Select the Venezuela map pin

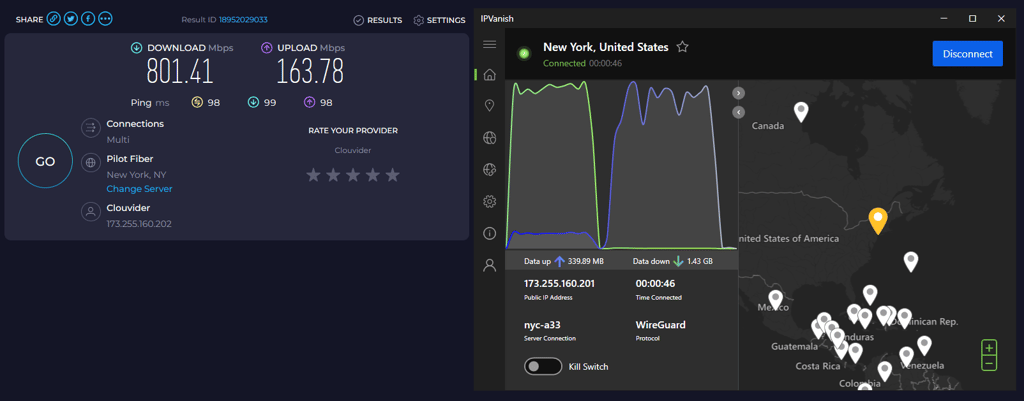coord(906,357)
